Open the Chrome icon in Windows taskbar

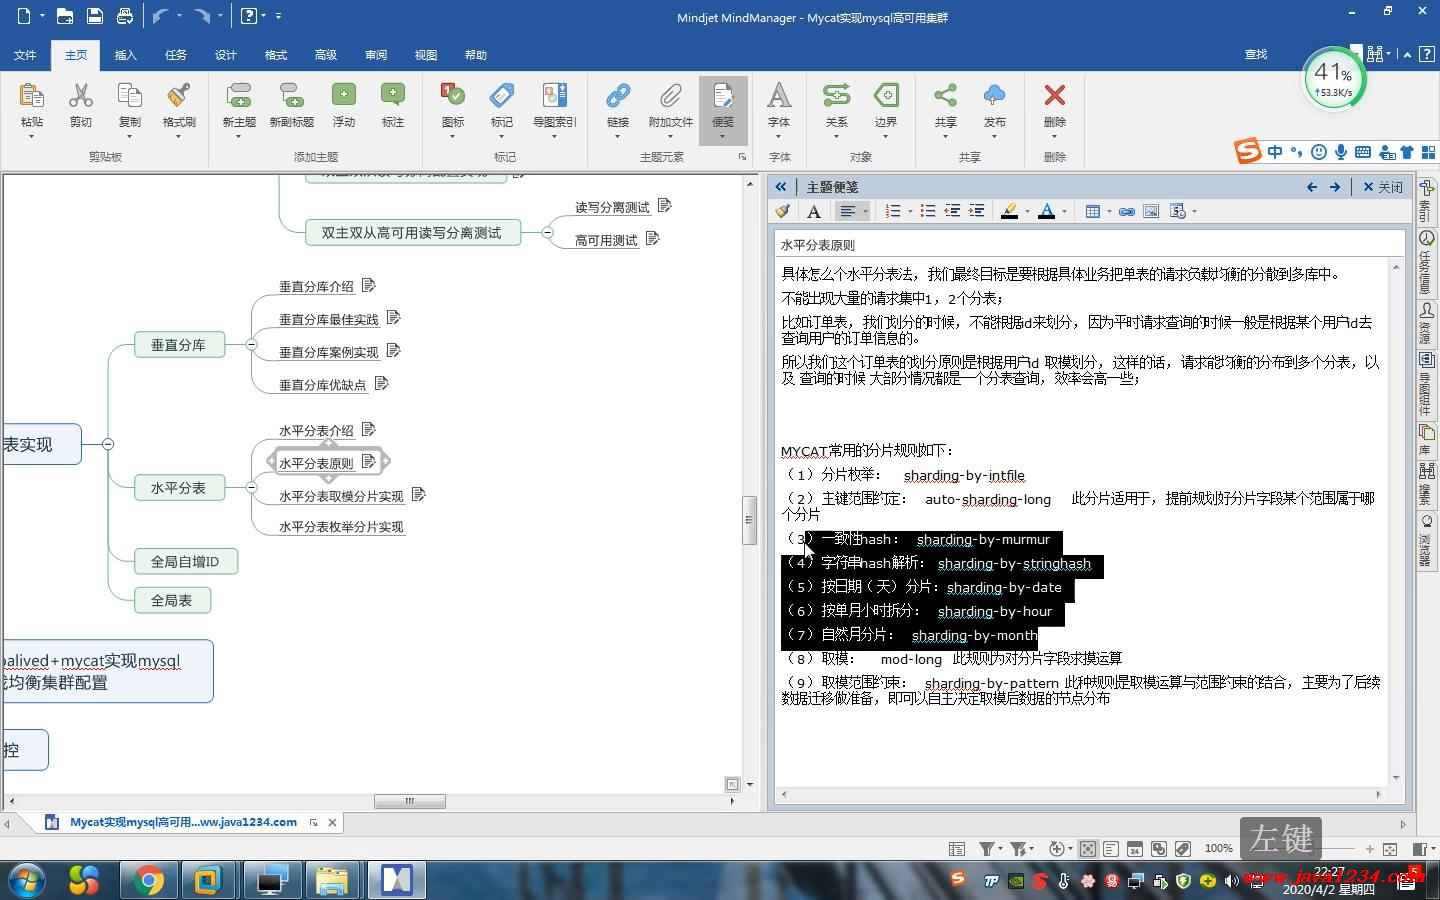[149, 880]
